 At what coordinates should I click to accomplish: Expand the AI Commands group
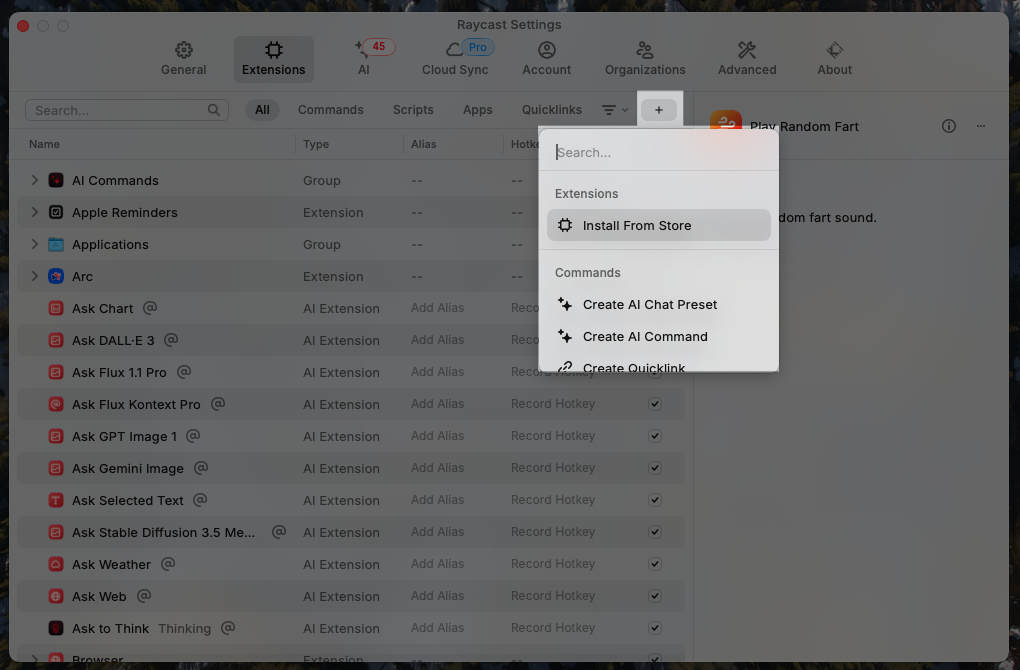click(x=34, y=180)
